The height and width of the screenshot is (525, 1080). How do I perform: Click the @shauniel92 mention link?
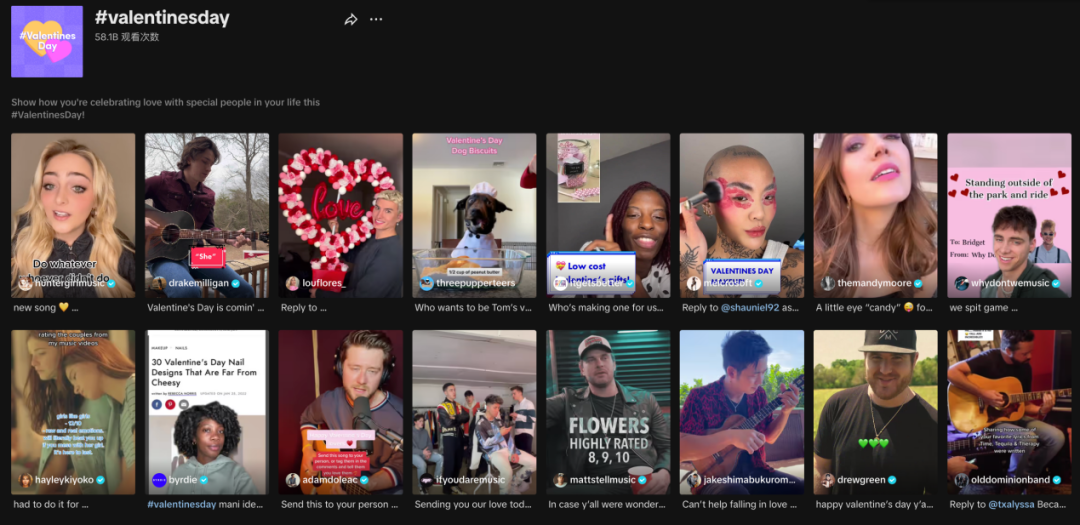750,308
